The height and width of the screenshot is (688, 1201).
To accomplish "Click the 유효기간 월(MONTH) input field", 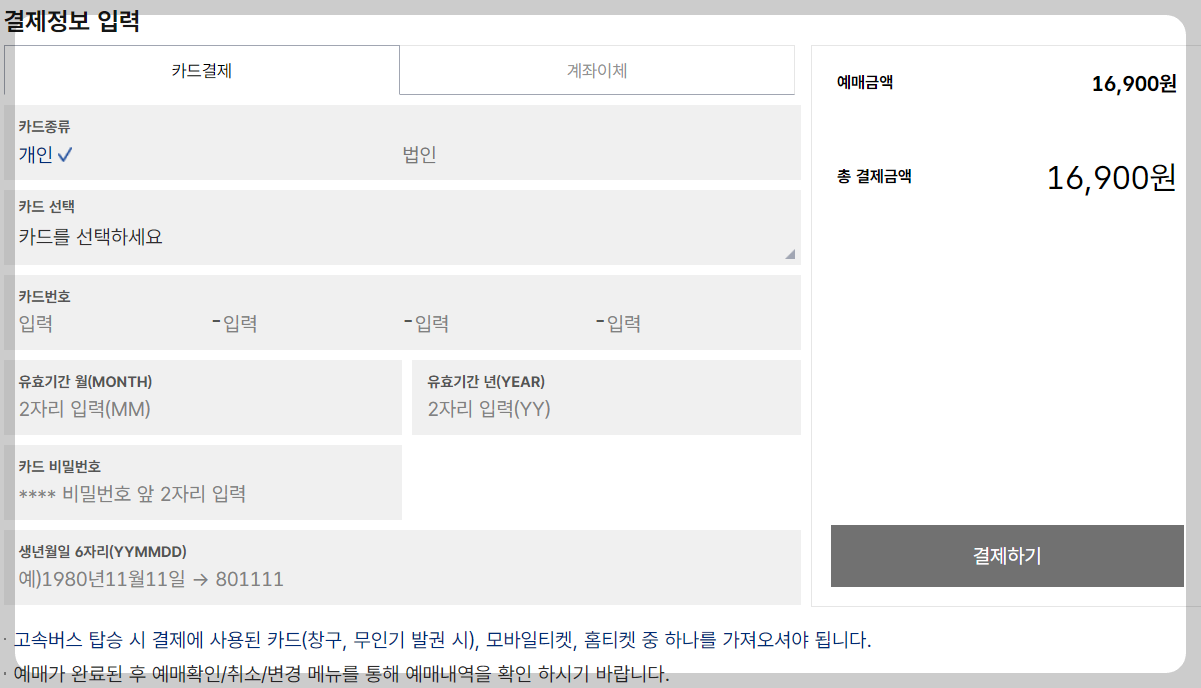I will (200, 407).
